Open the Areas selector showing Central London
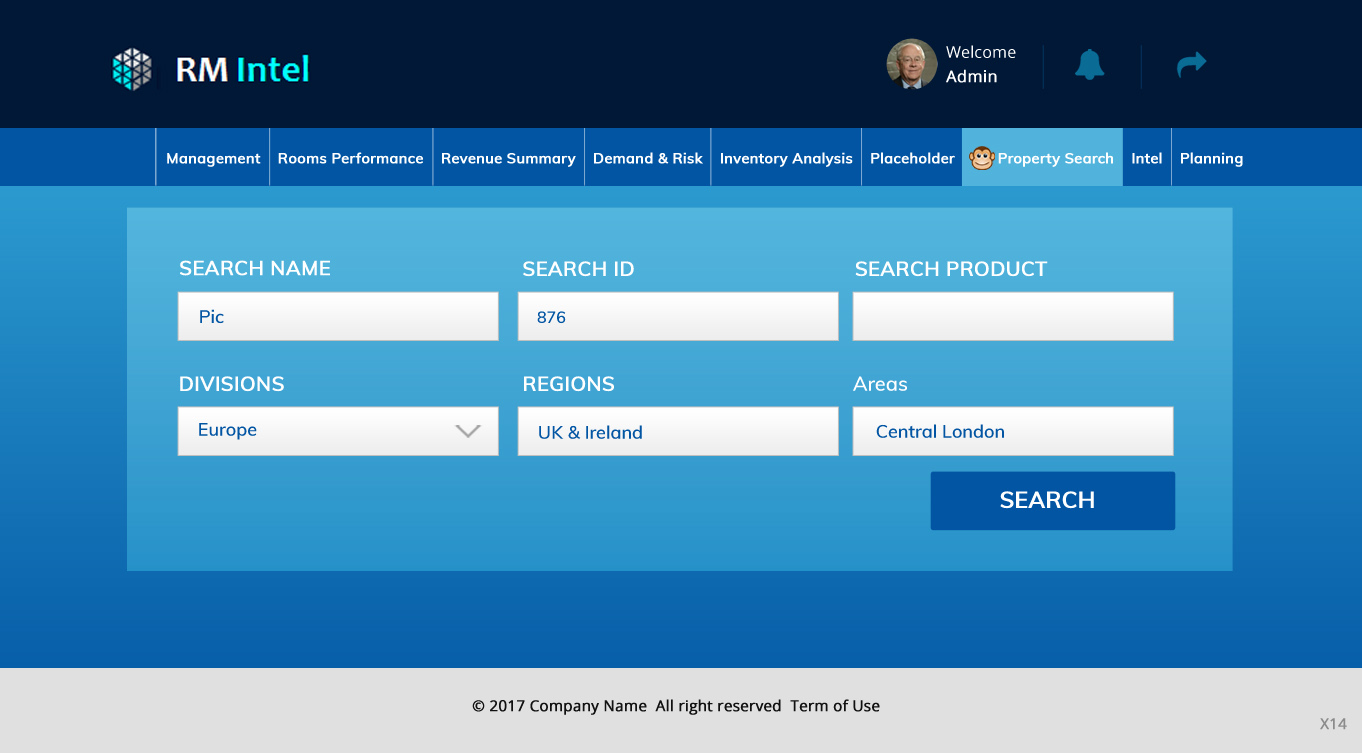 (x=1012, y=431)
